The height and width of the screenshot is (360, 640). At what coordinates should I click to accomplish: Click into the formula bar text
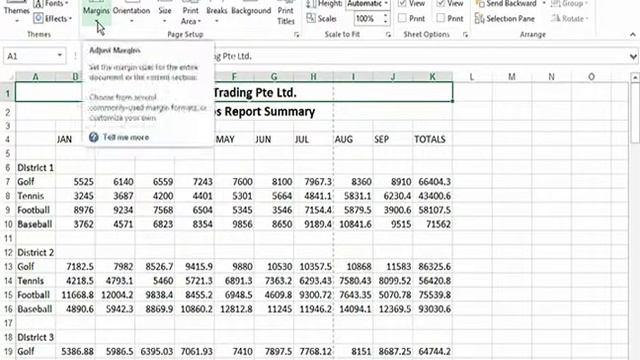[x=420, y=56]
